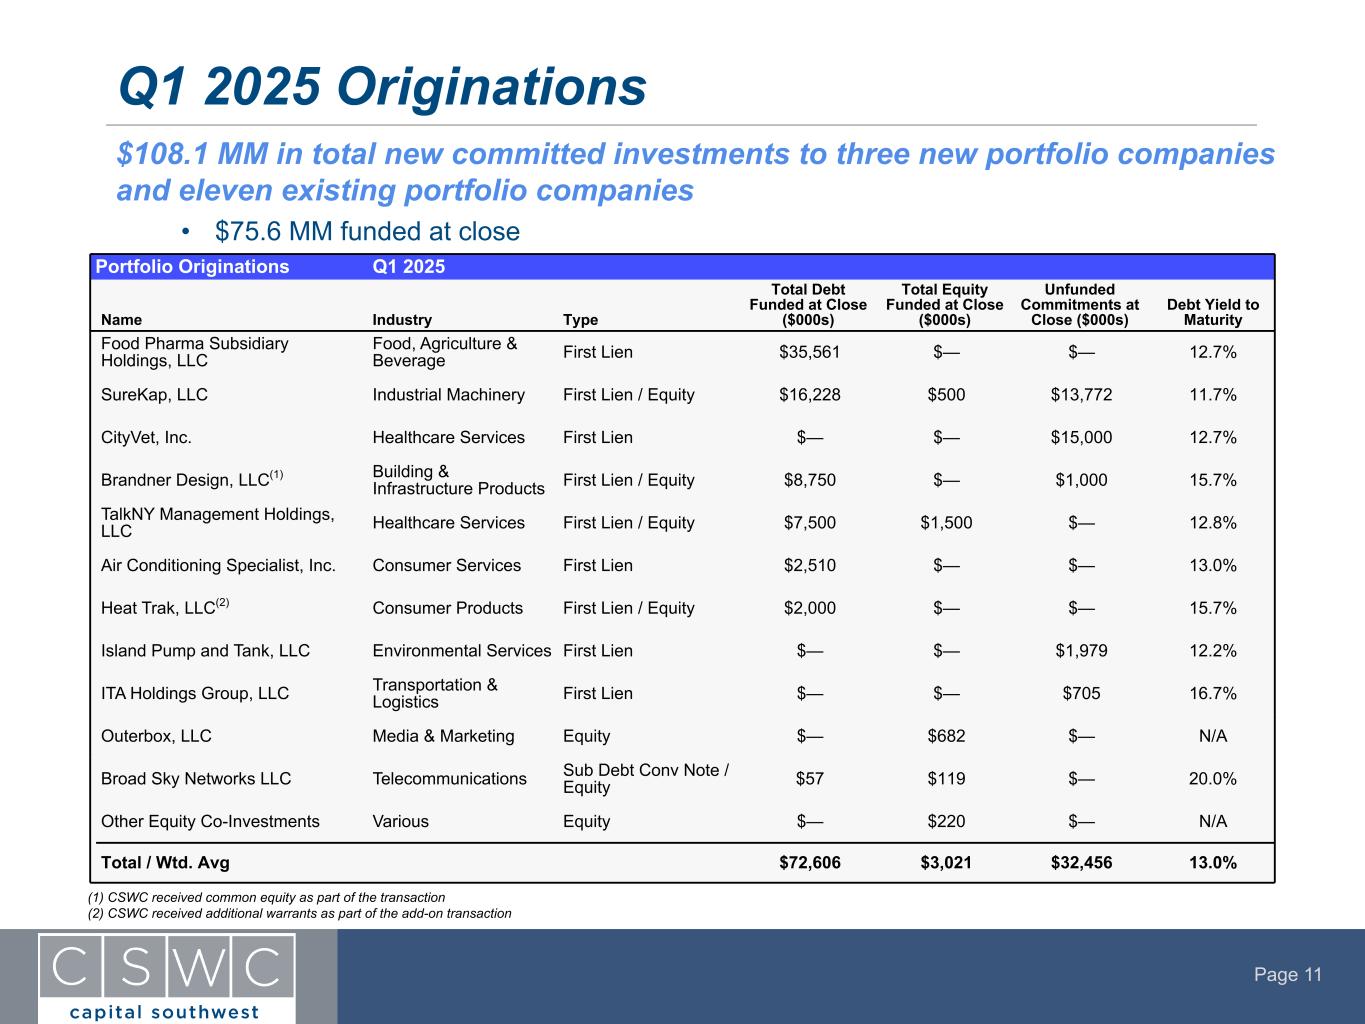This screenshot has height=1024, width=1365.
Task: Click the Outerbox, LLC row name
Action: coord(156,736)
